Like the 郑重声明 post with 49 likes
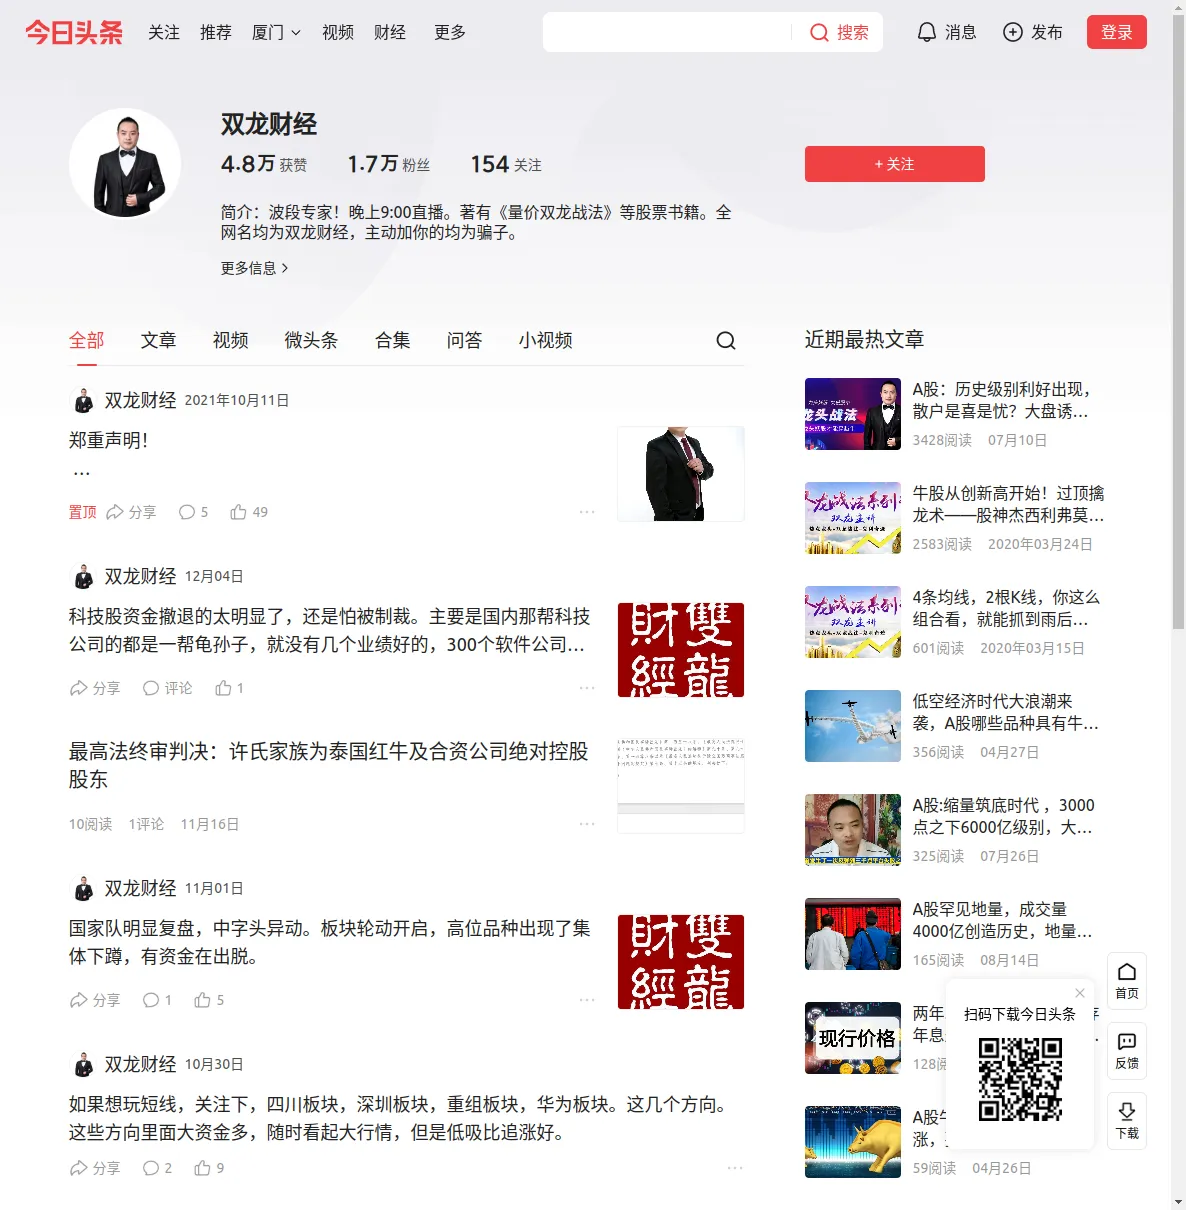Screen dimensions: 1186x1210 tap(249, 512)
